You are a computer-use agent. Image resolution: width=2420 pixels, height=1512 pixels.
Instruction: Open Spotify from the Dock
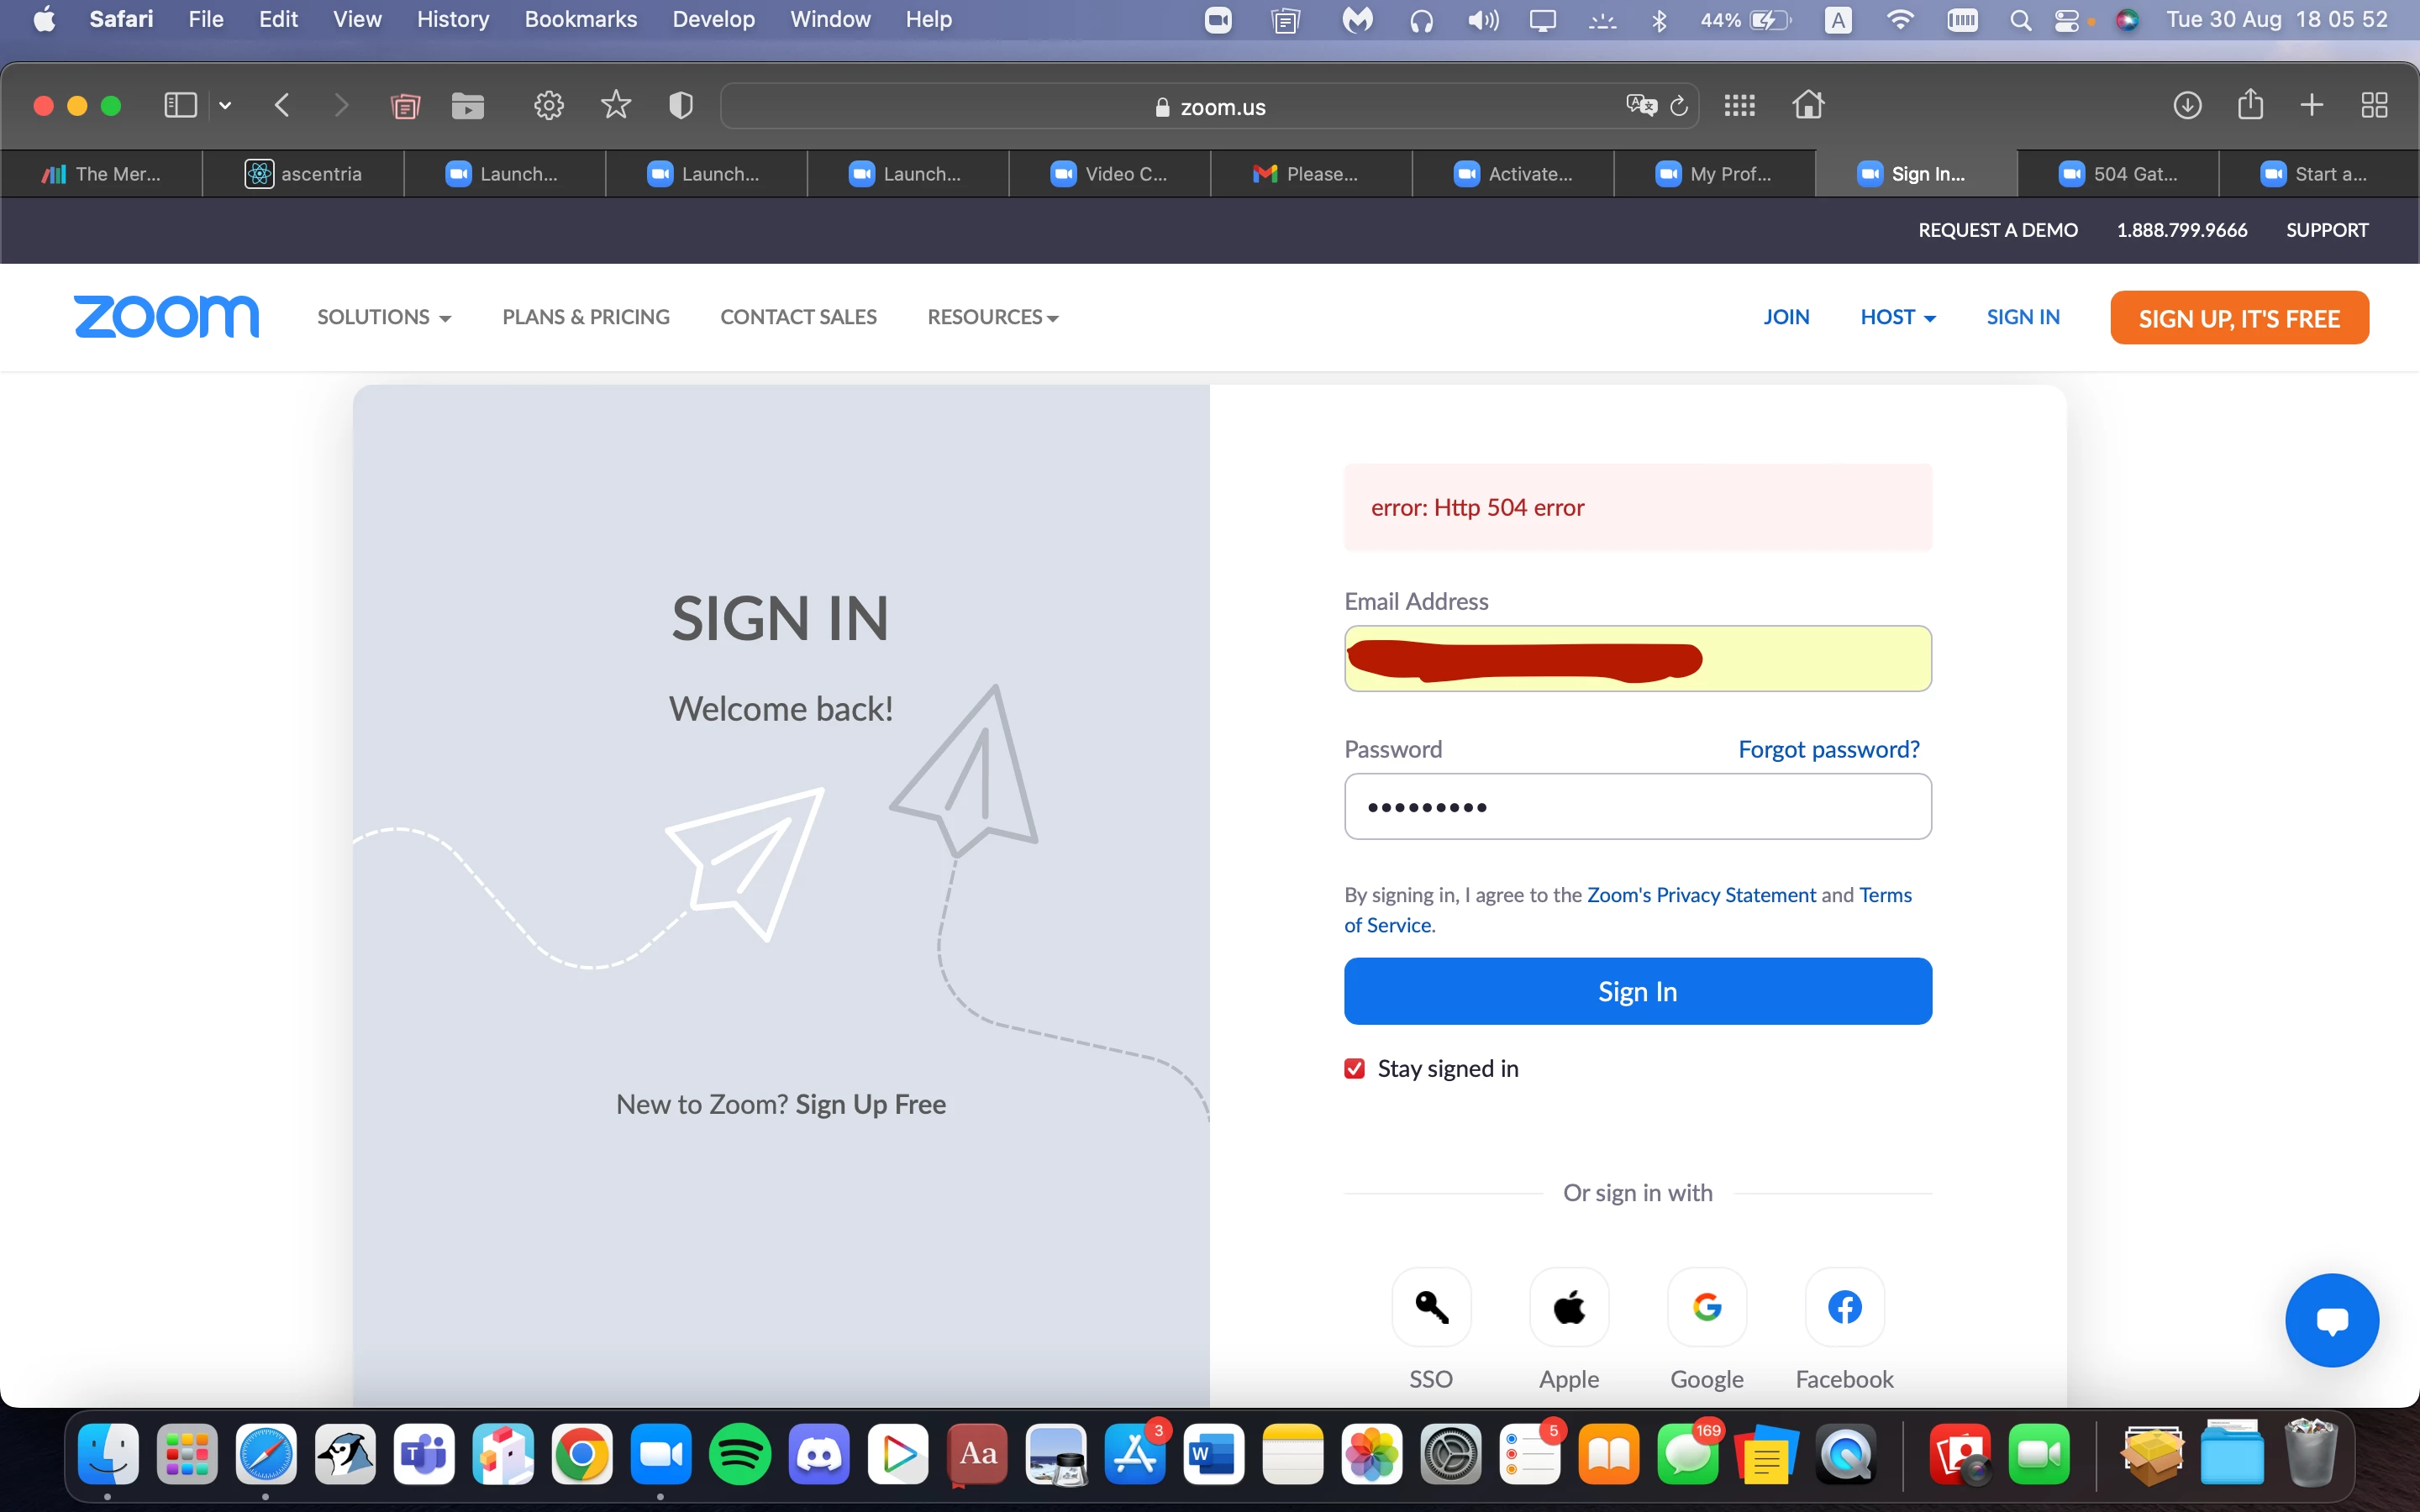click(x=739, y=1454)
